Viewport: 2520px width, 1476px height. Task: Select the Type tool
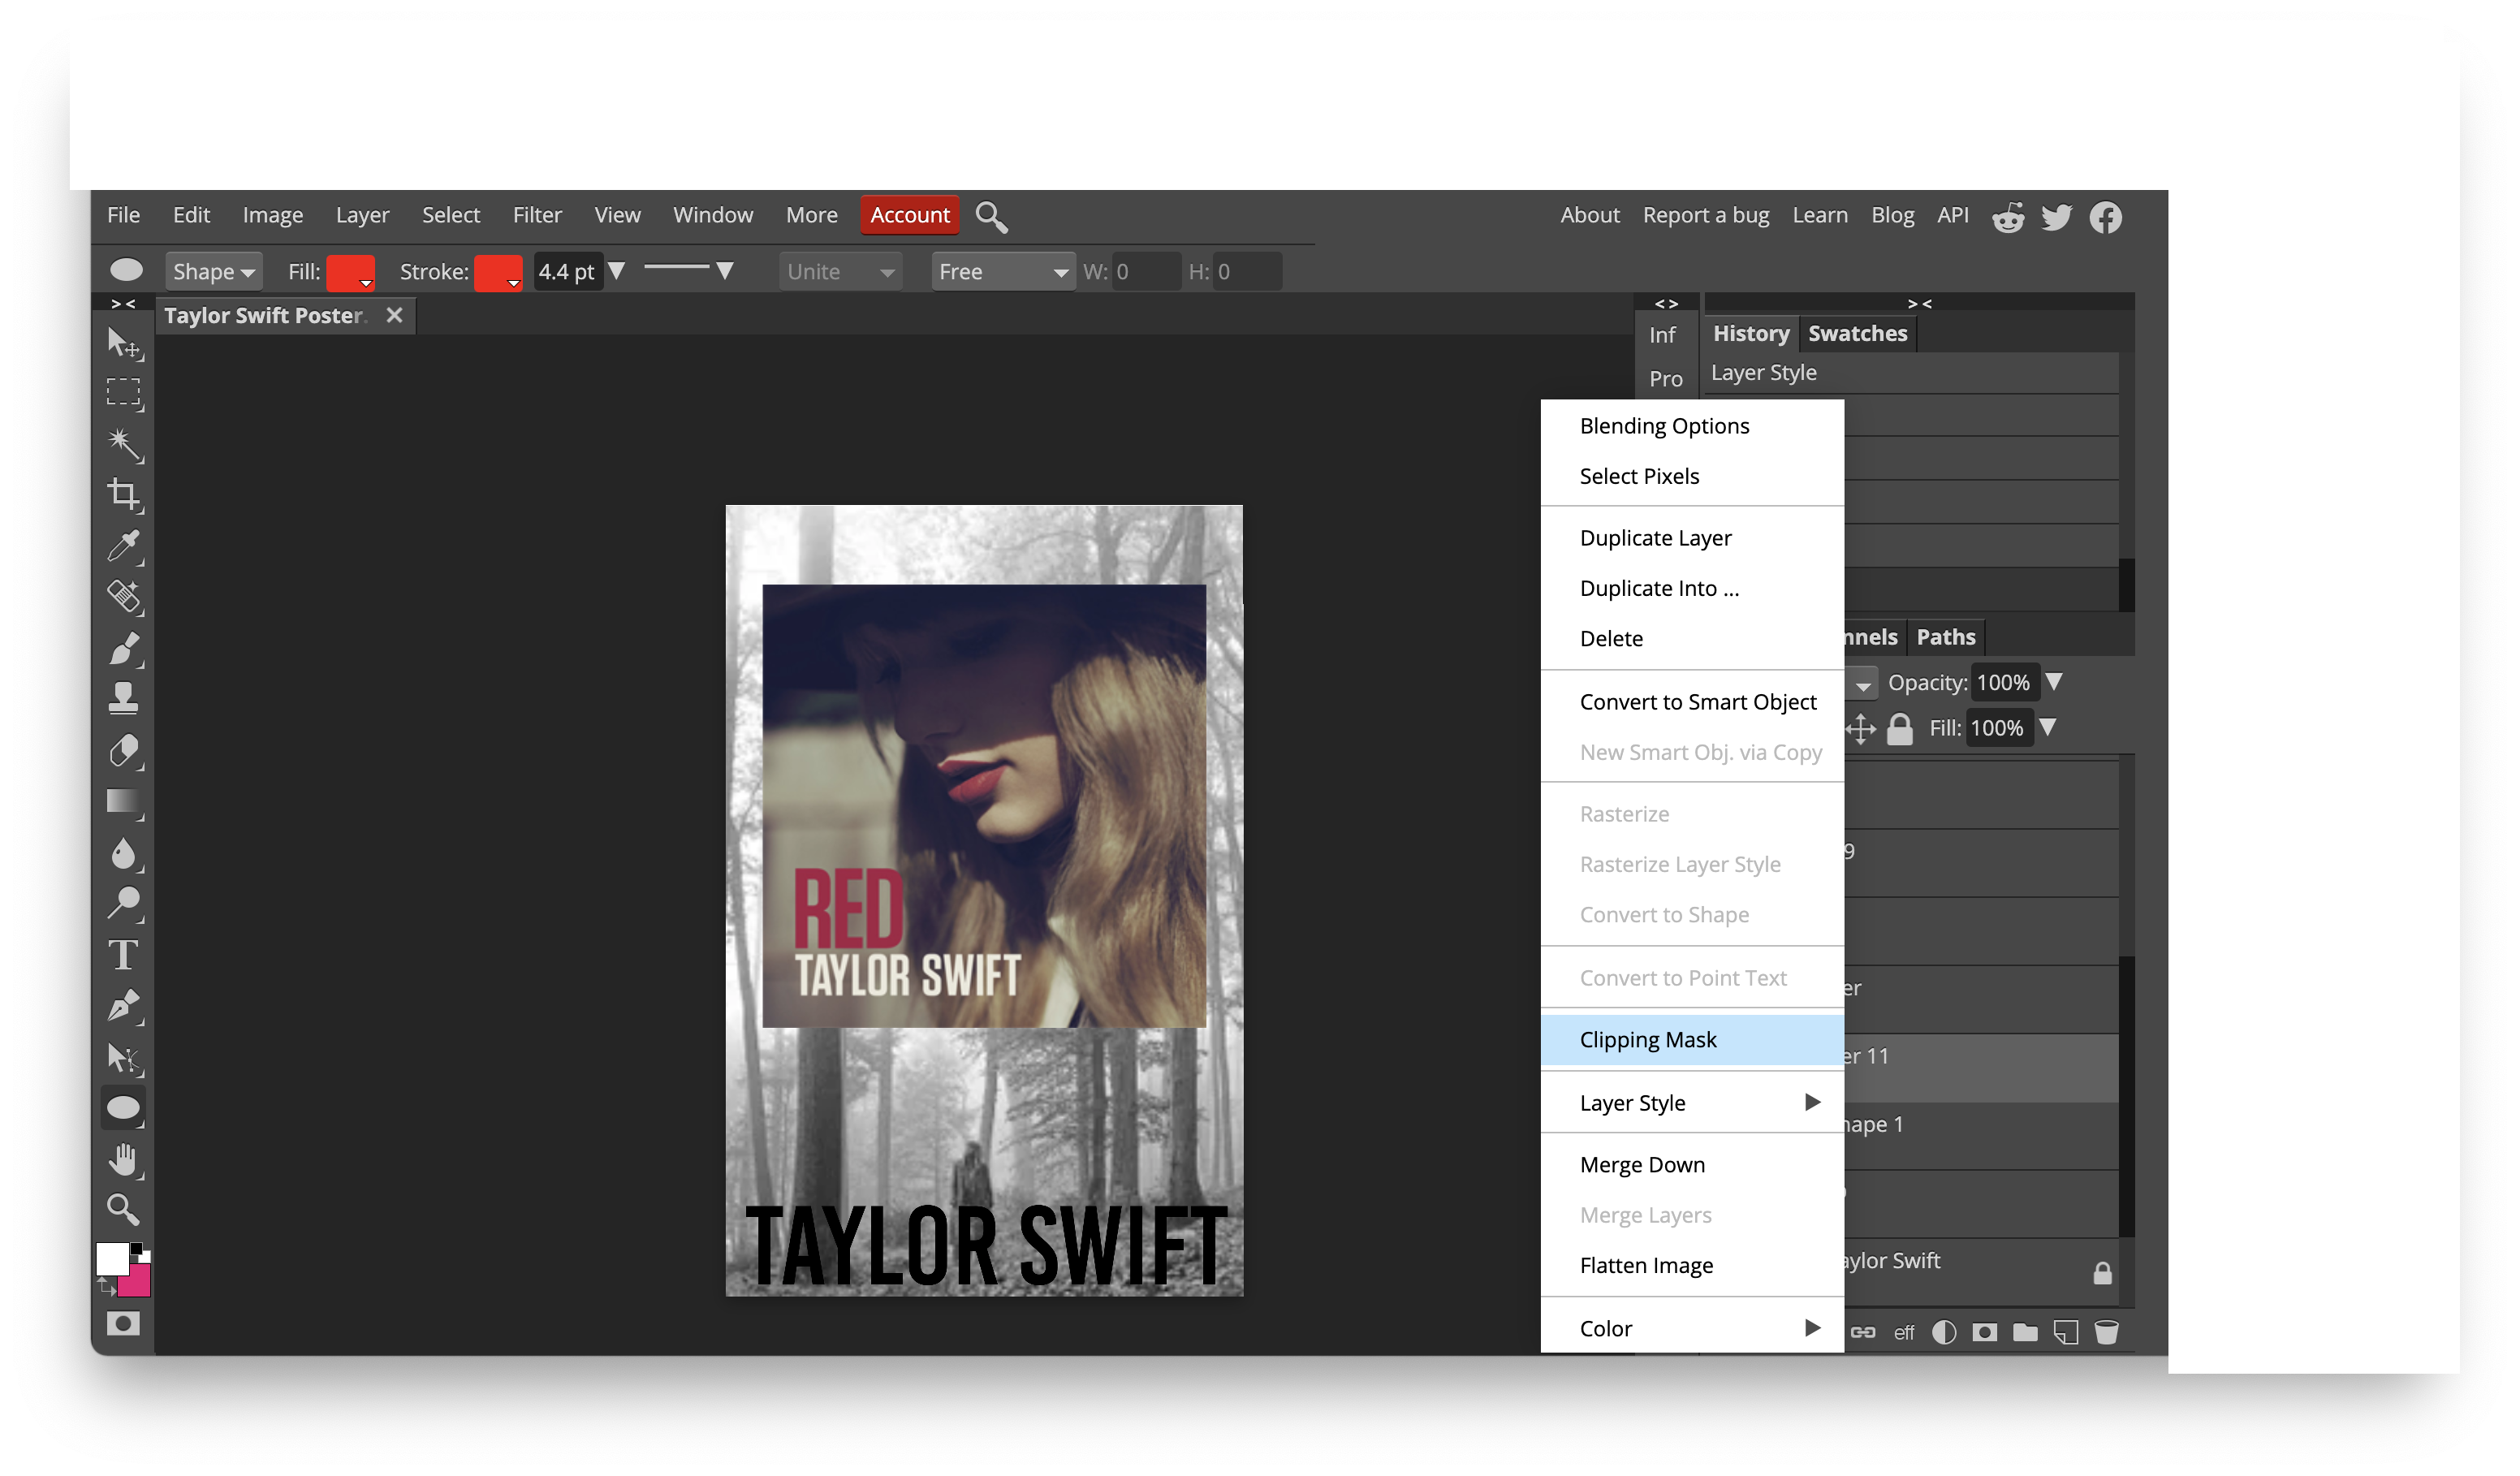pyautogui.click(x=124, y=955)
